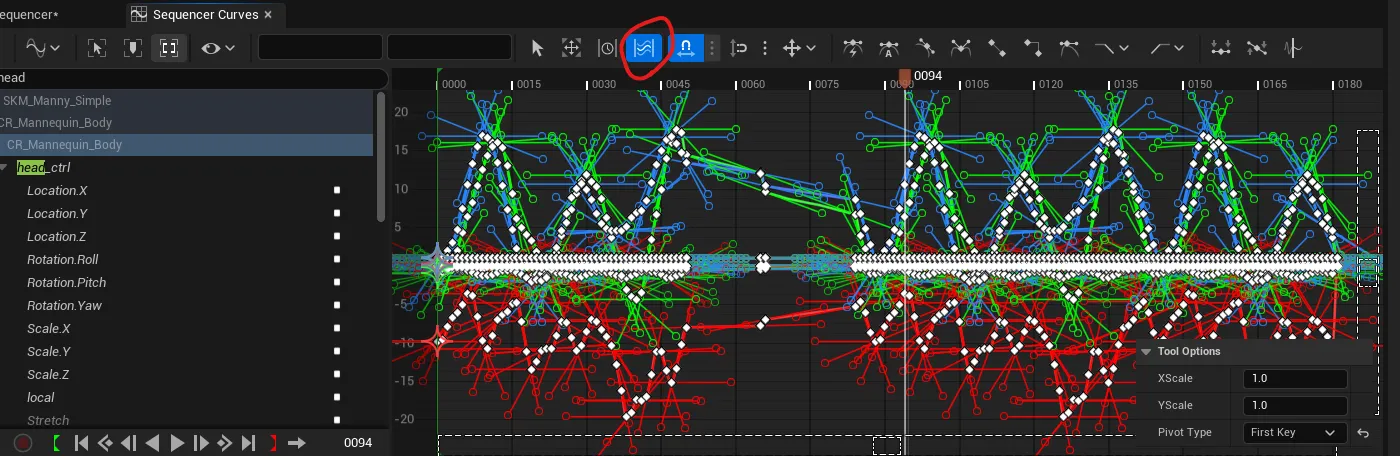Step back one frame

click(129, 443)
